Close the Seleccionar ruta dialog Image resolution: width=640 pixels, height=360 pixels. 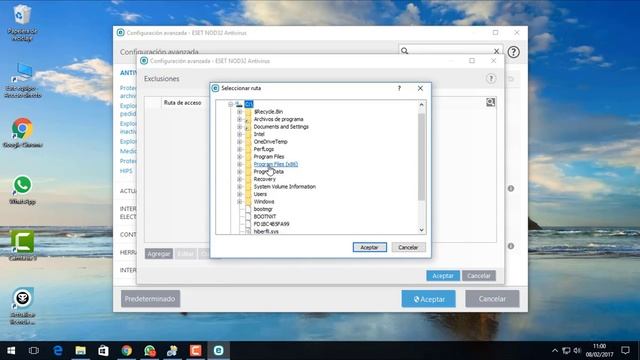pos(420,88)
